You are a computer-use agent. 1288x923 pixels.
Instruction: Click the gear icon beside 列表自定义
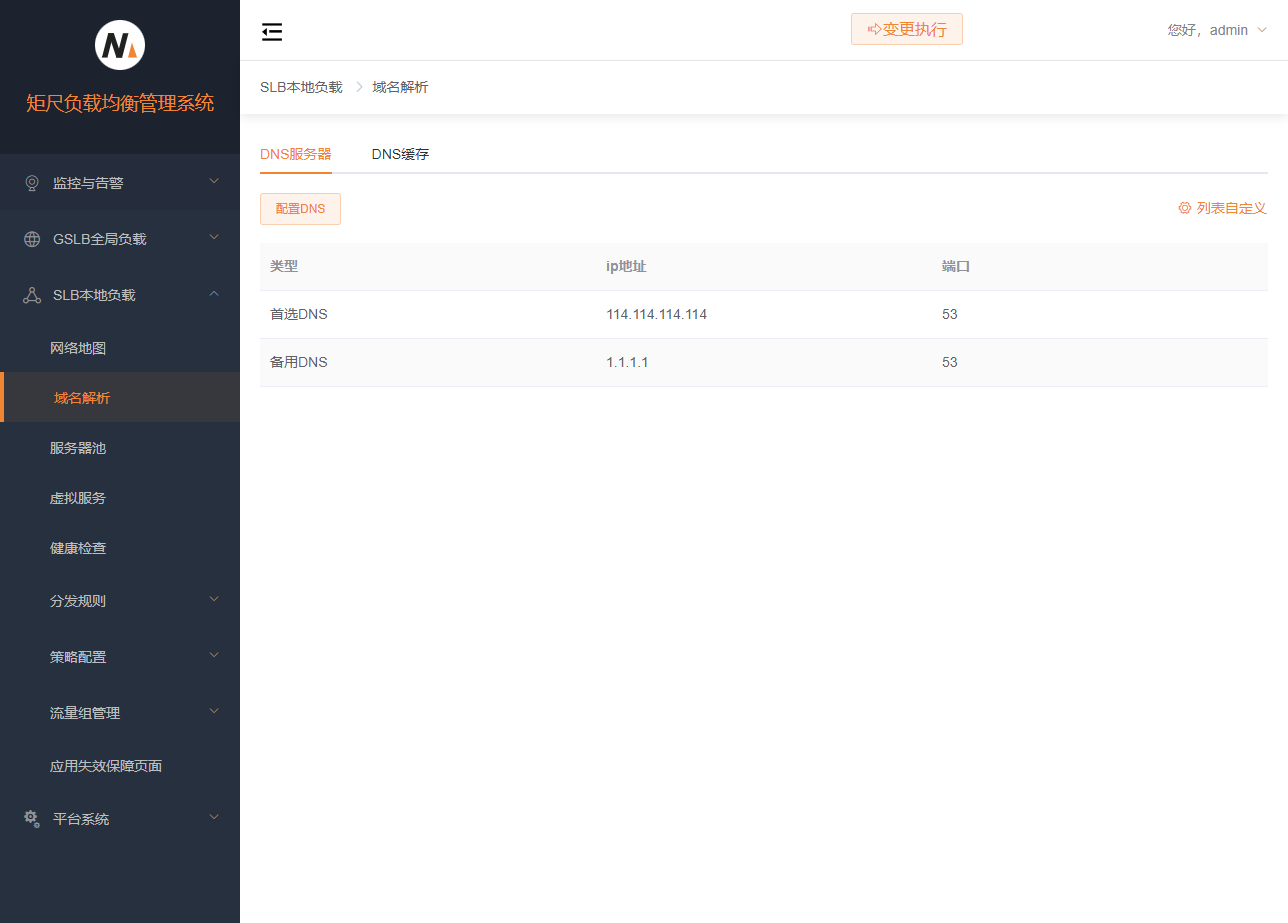pos(1184,208)
